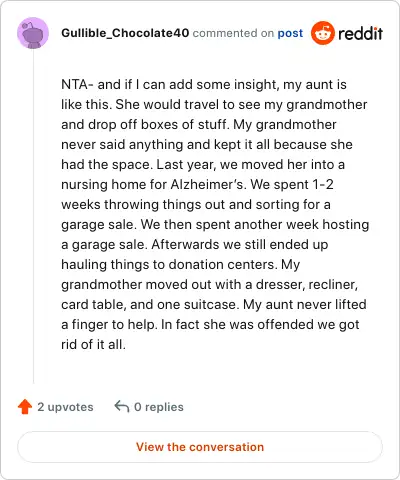
Task: Click the word "NTA-" in the comment
Action: pos(77,84)
